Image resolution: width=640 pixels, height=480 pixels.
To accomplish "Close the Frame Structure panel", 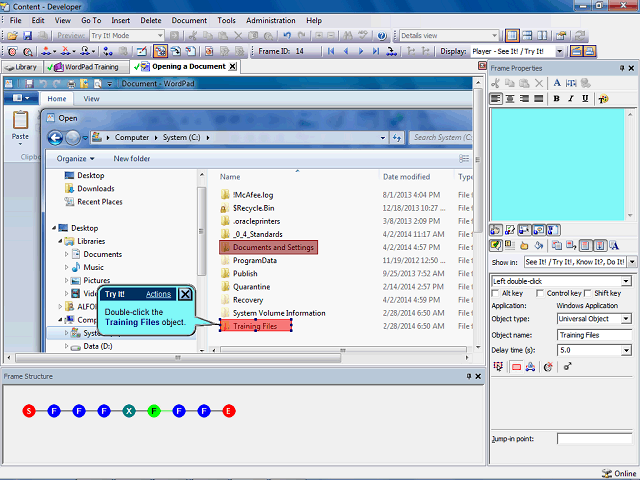I will pyautogui.click(x=478, y=376).
